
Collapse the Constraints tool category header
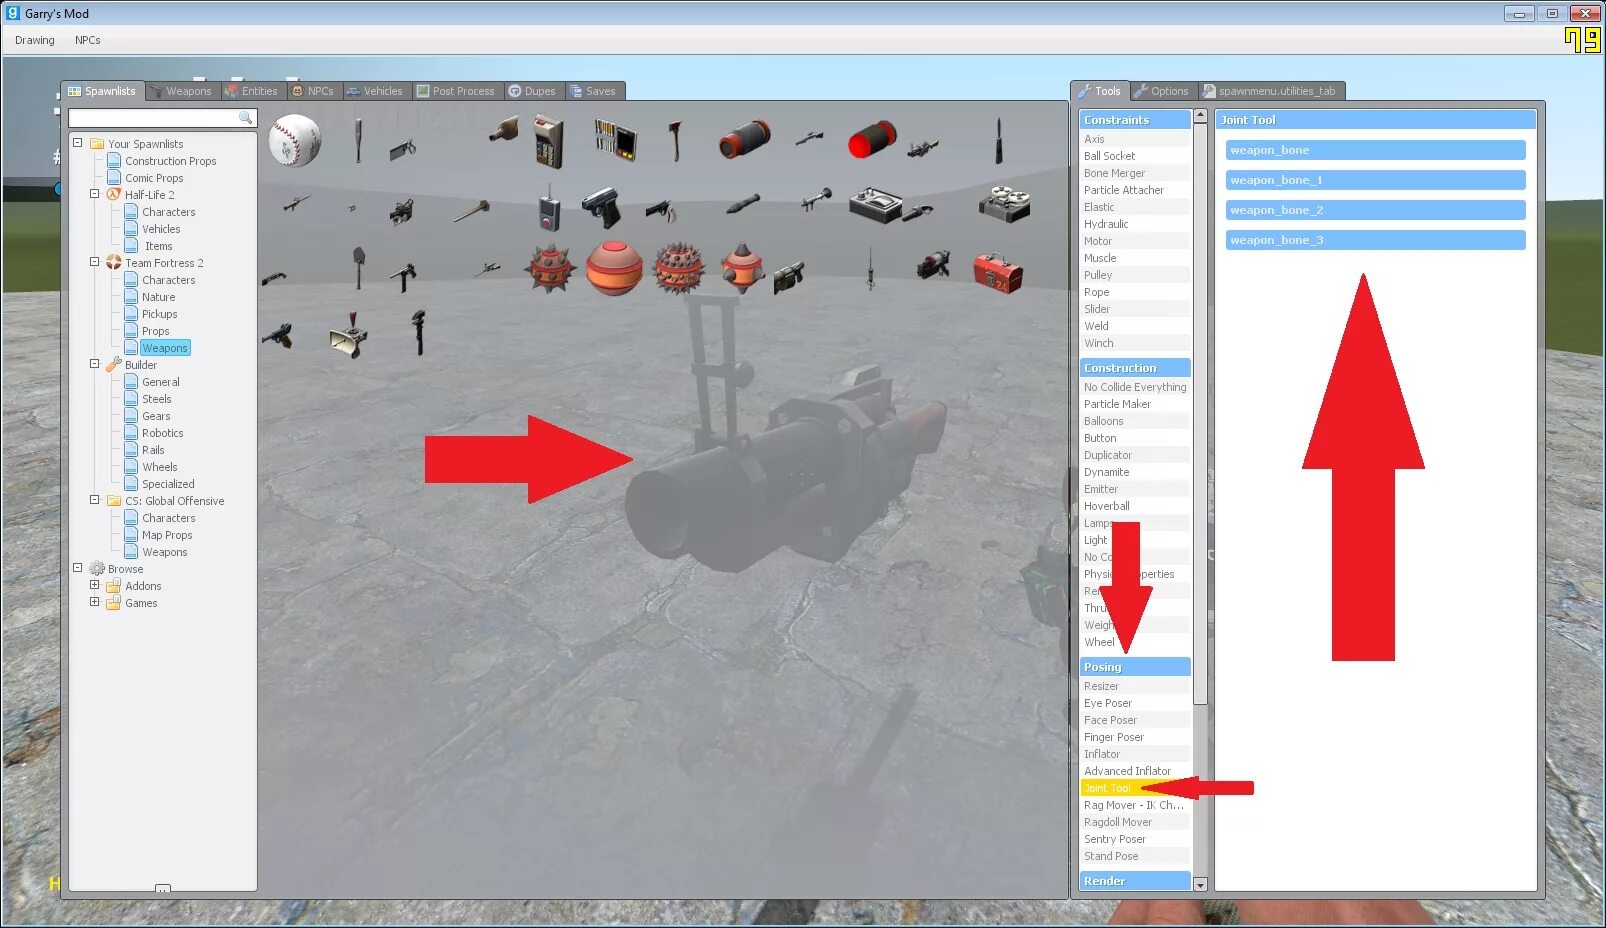tap(1135, 120)
